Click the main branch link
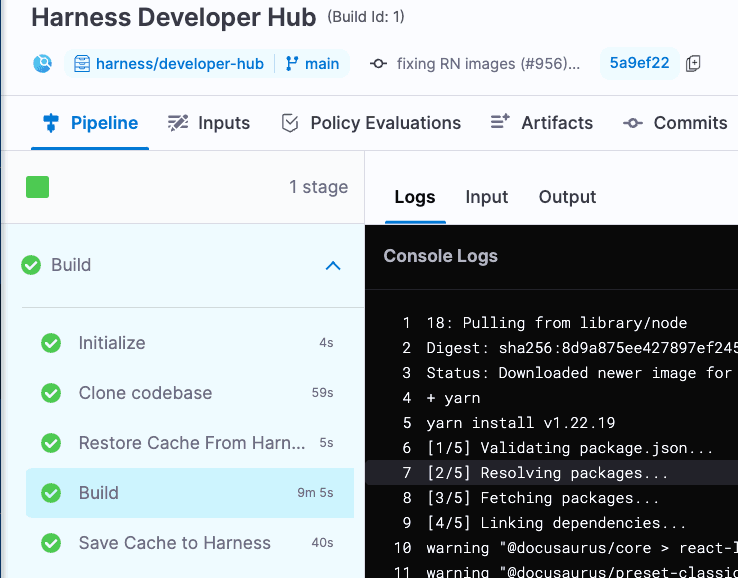Viewport: 738px width, 578px height. click(x=322, y=64)
